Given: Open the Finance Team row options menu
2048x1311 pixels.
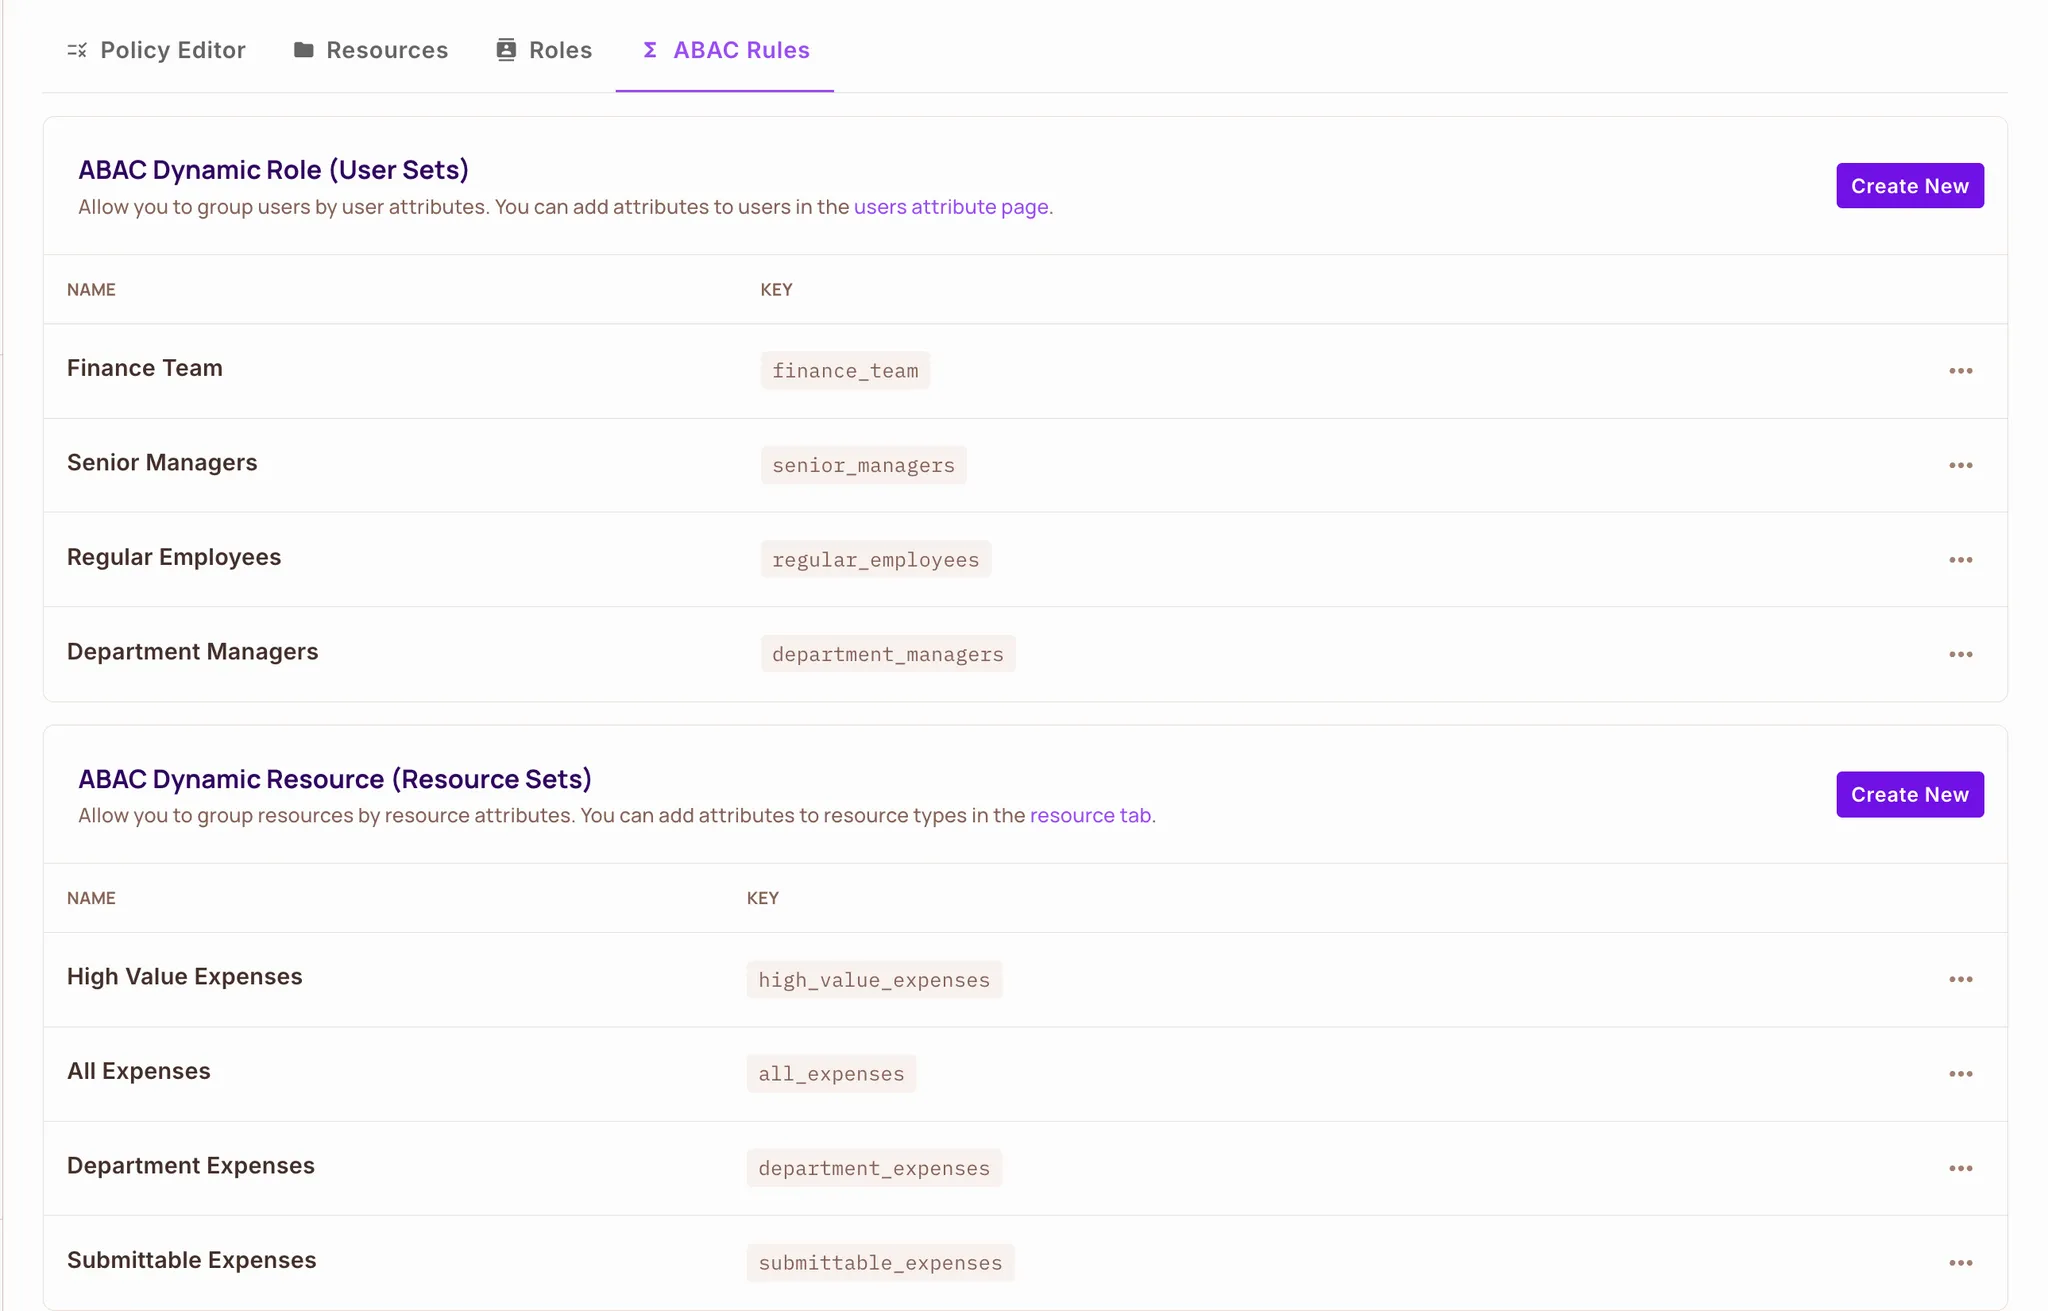Looking at the screenshot, I should (1960, 371).
